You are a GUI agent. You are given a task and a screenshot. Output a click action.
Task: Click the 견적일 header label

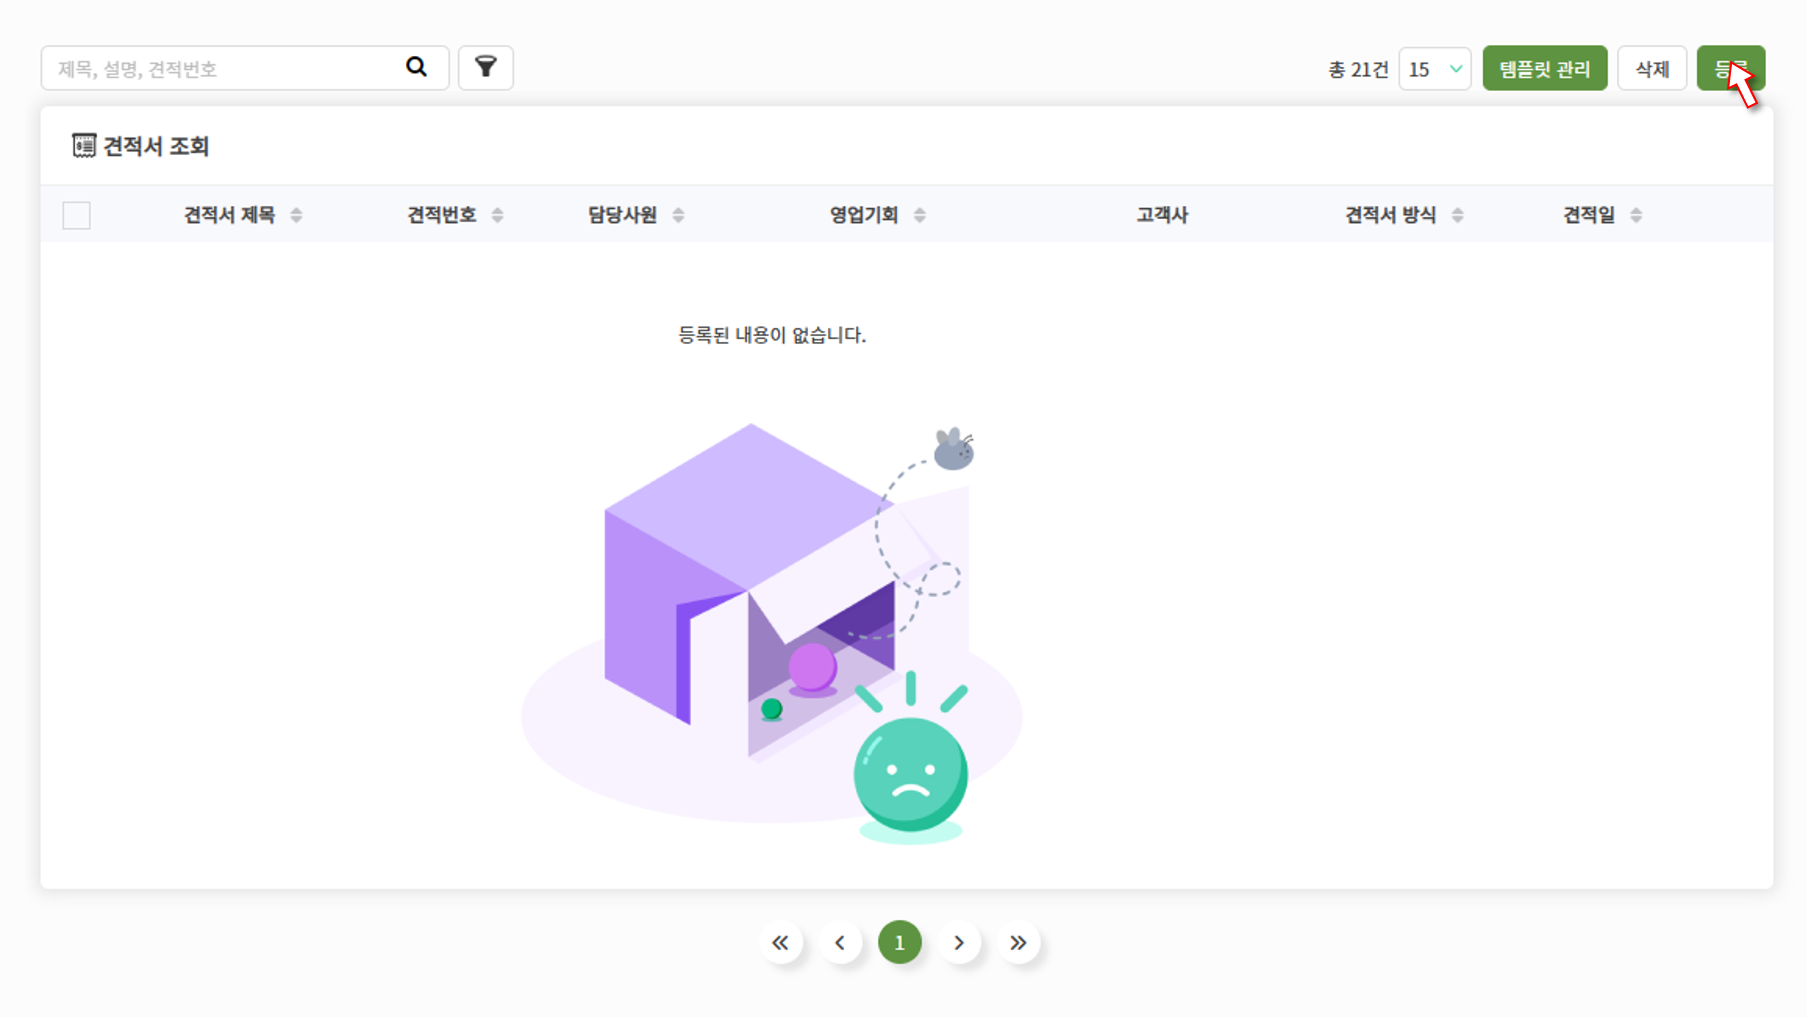pyautogui.click(x=1589, y=215)
